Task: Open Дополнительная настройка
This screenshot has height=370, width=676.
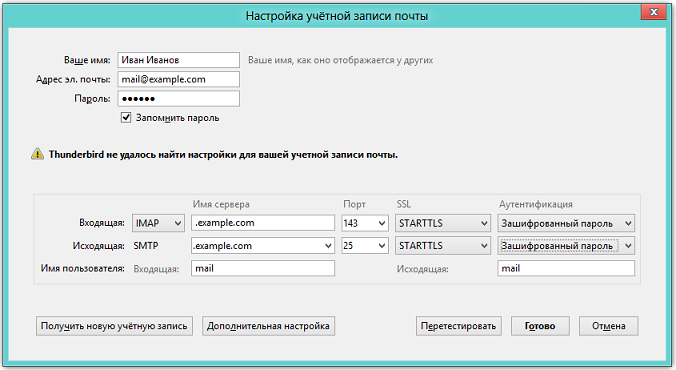Action: [268, 326]
